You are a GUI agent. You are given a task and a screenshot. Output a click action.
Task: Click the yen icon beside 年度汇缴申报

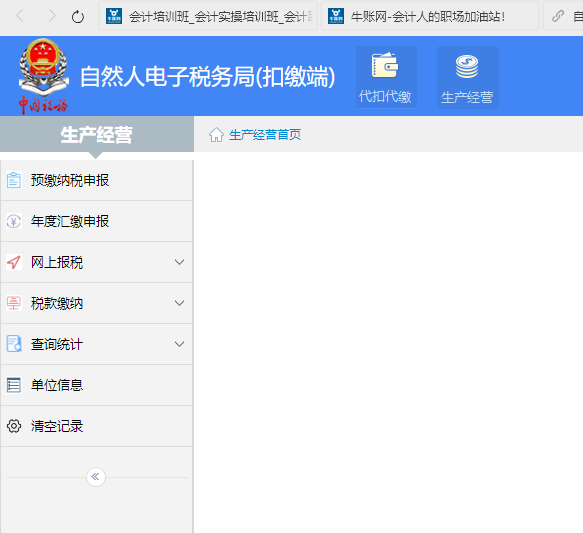(14, 222)
